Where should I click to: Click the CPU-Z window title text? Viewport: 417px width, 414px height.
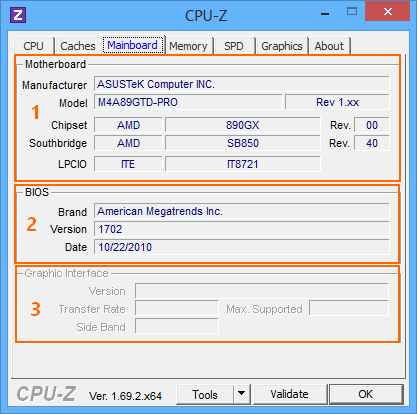pos(206,15)
